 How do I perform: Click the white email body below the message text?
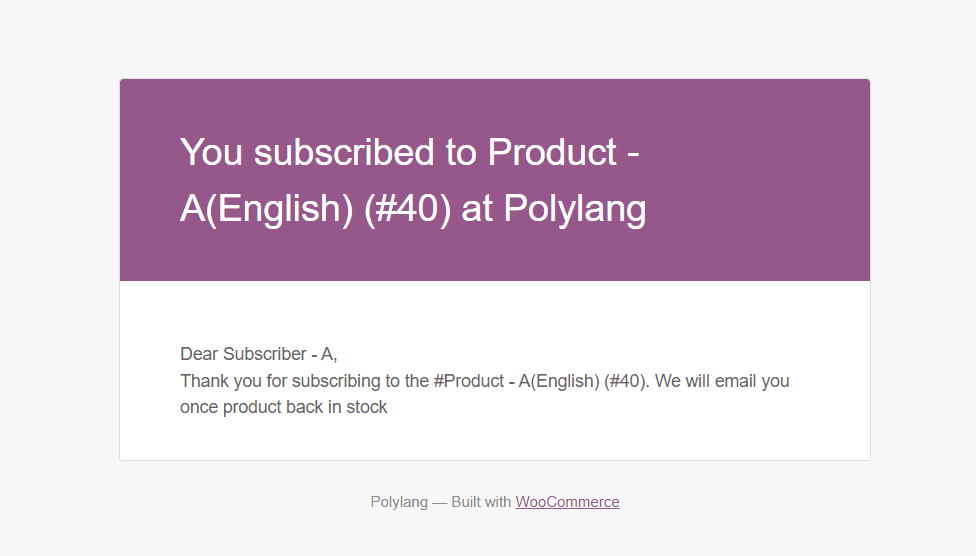click(495, 439)
